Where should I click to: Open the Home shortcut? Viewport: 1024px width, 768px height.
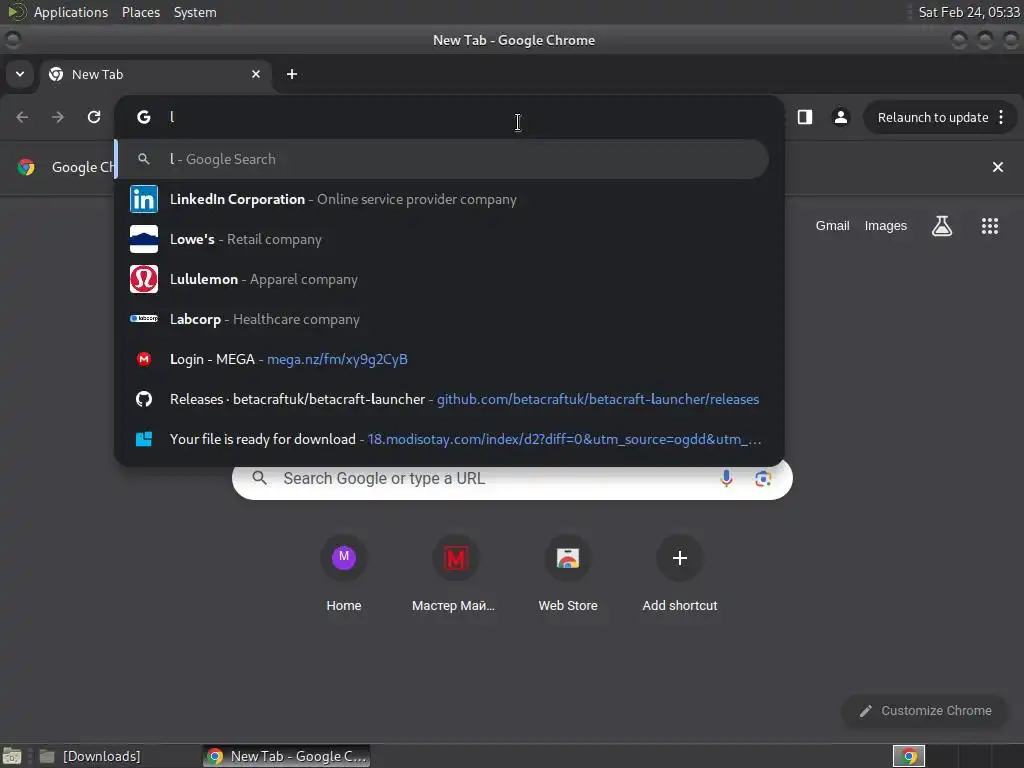coord(344,573)
